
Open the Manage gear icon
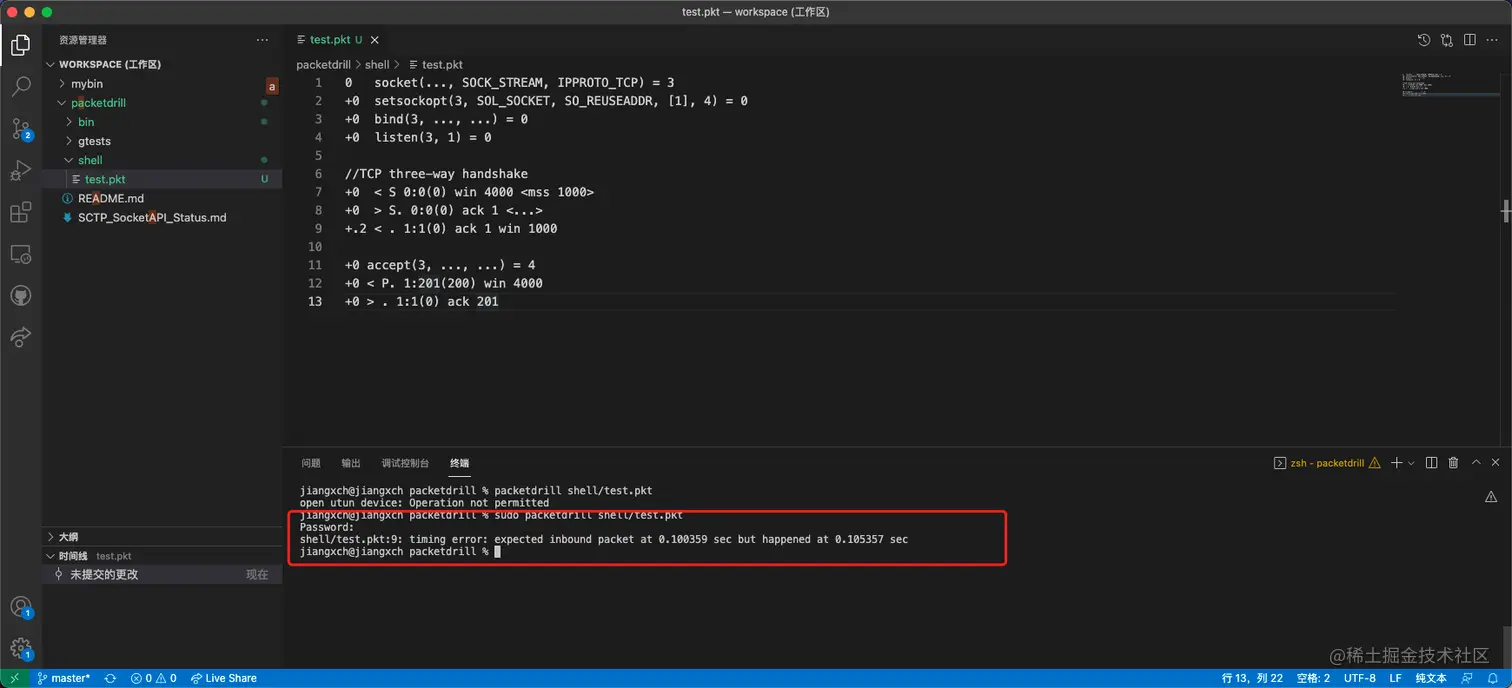coord(20,648)
